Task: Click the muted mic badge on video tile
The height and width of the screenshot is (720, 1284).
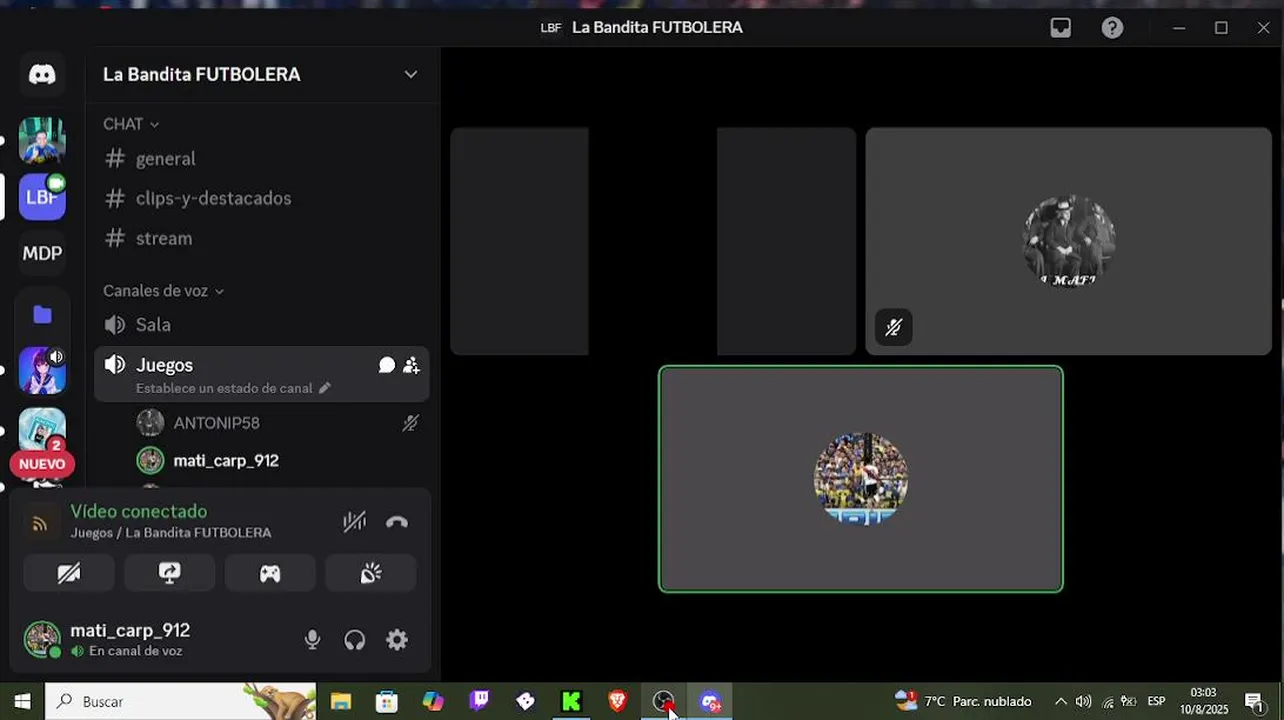Action: (894, 327)
